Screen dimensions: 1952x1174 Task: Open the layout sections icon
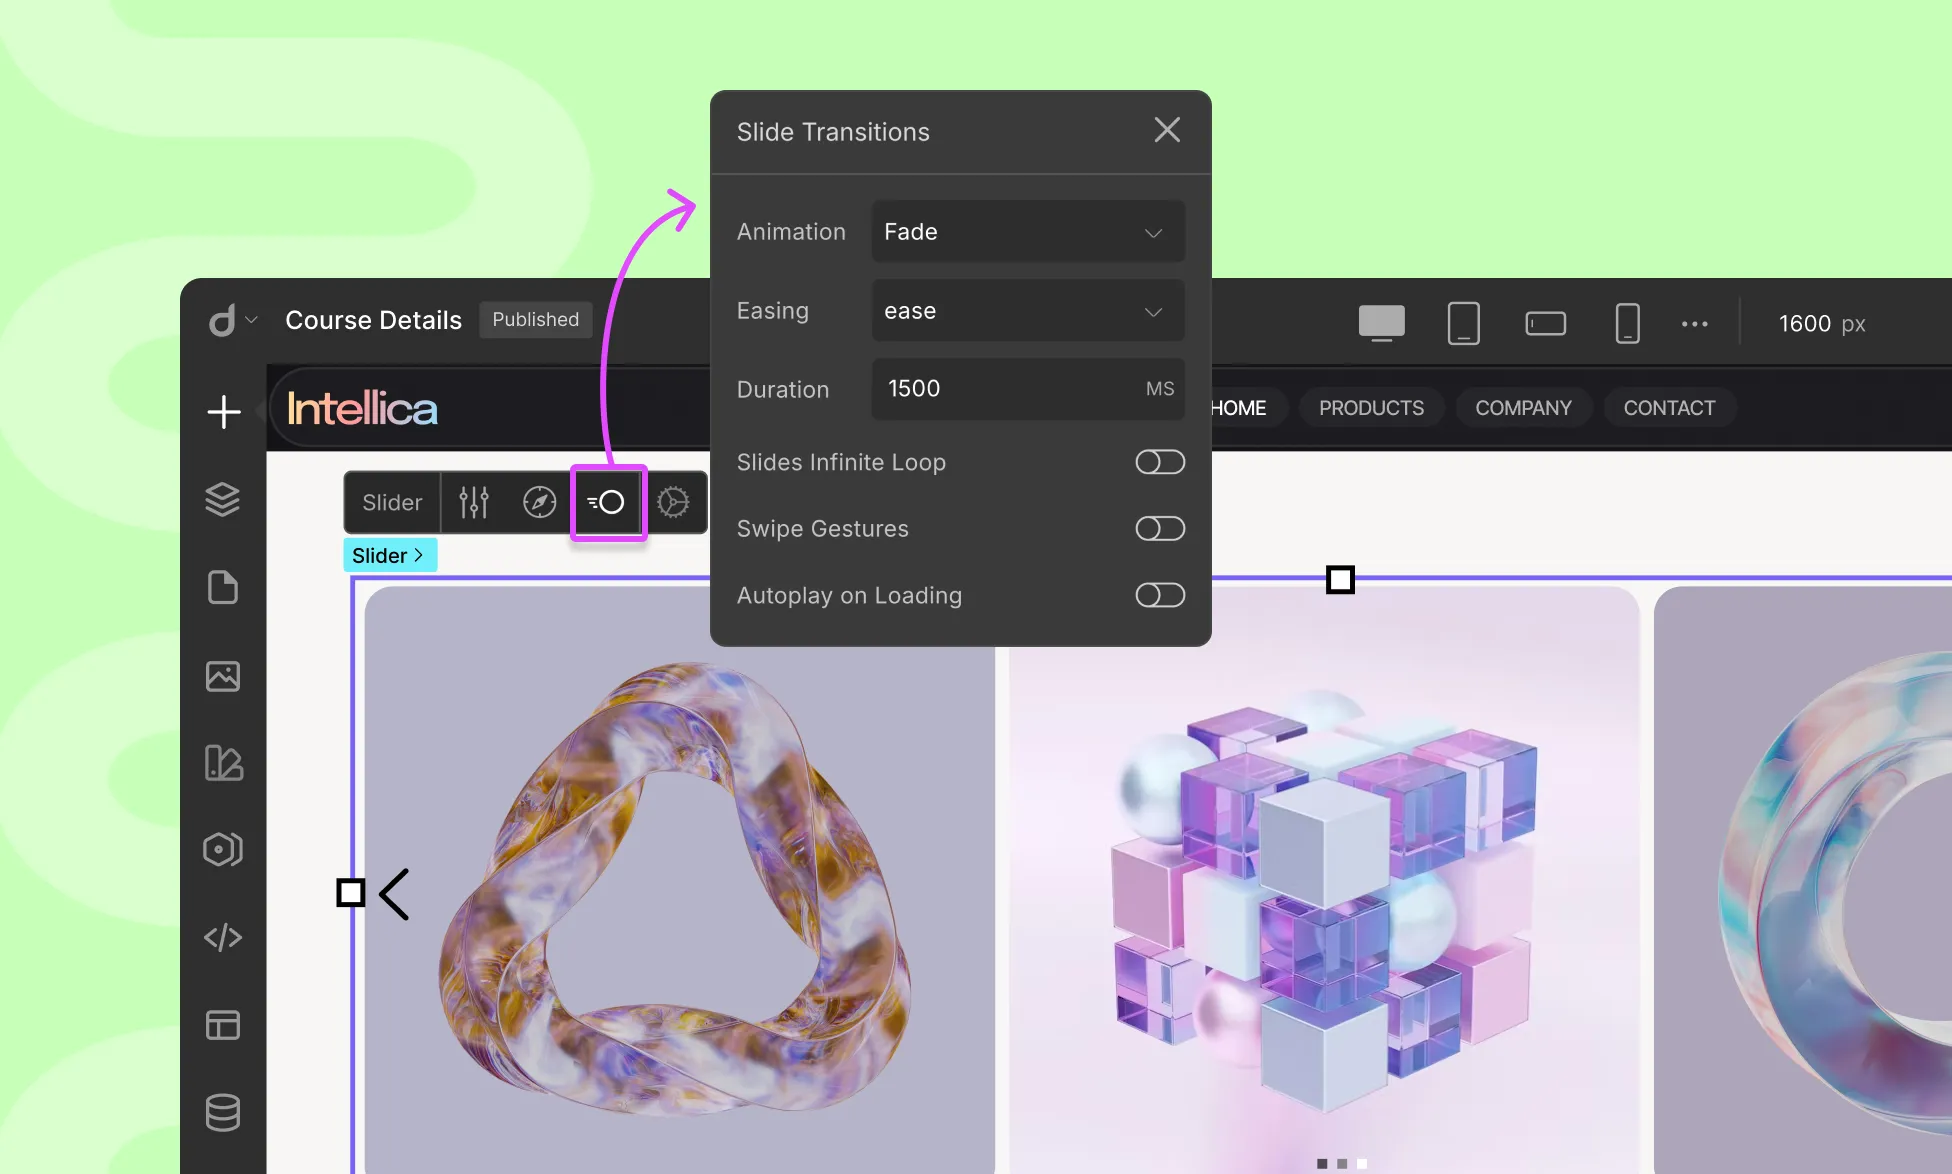pyautogui.click(x=223, y=1025)
